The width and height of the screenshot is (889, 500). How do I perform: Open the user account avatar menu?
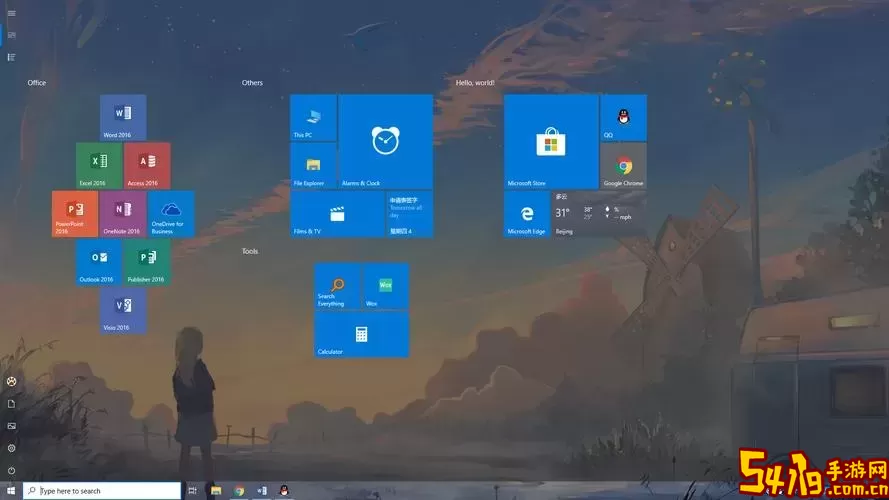pyautogui.click(x=11, y=382)
